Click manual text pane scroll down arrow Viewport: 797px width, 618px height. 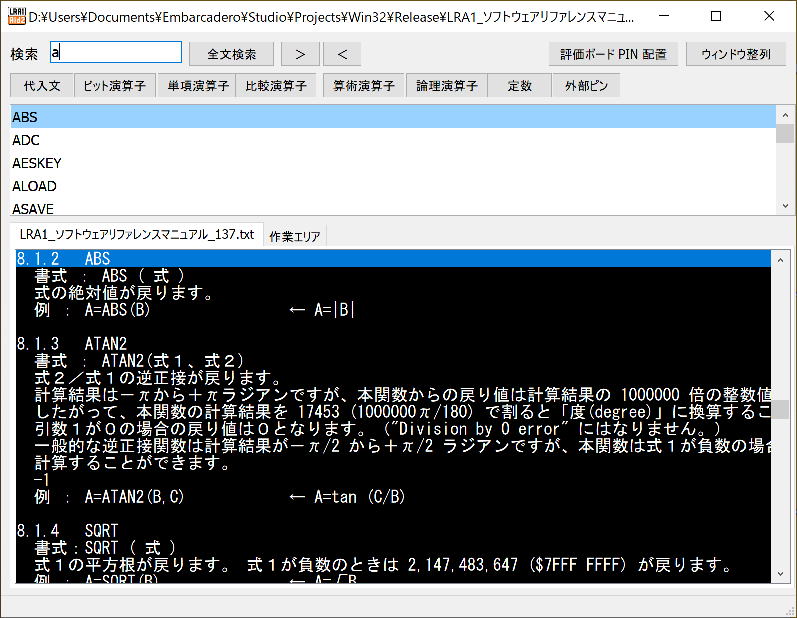tap(780, 573)
